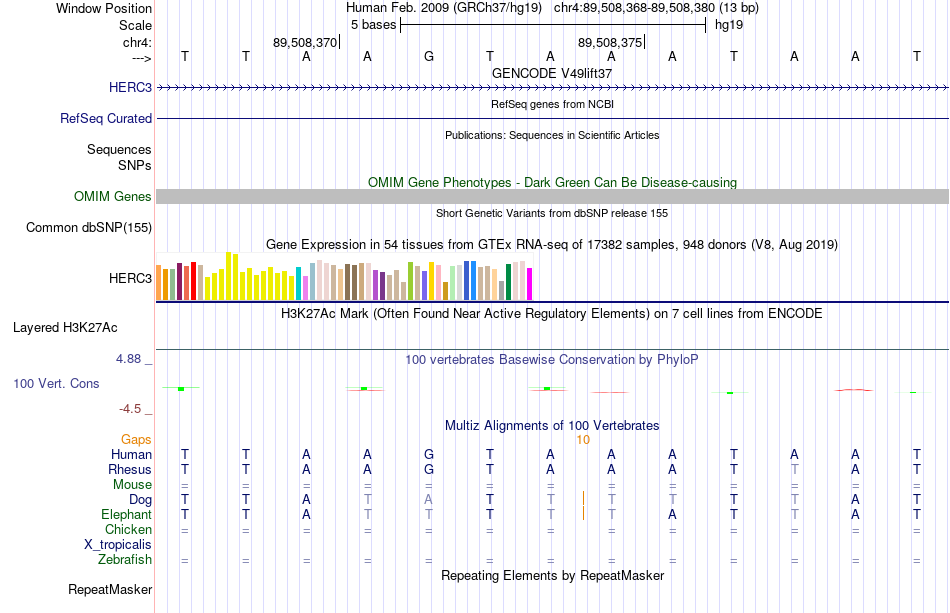Viewport: 950px width, 613px height.
Task: Click the G base in the reference sequence row
Action: tap(429, 56)
